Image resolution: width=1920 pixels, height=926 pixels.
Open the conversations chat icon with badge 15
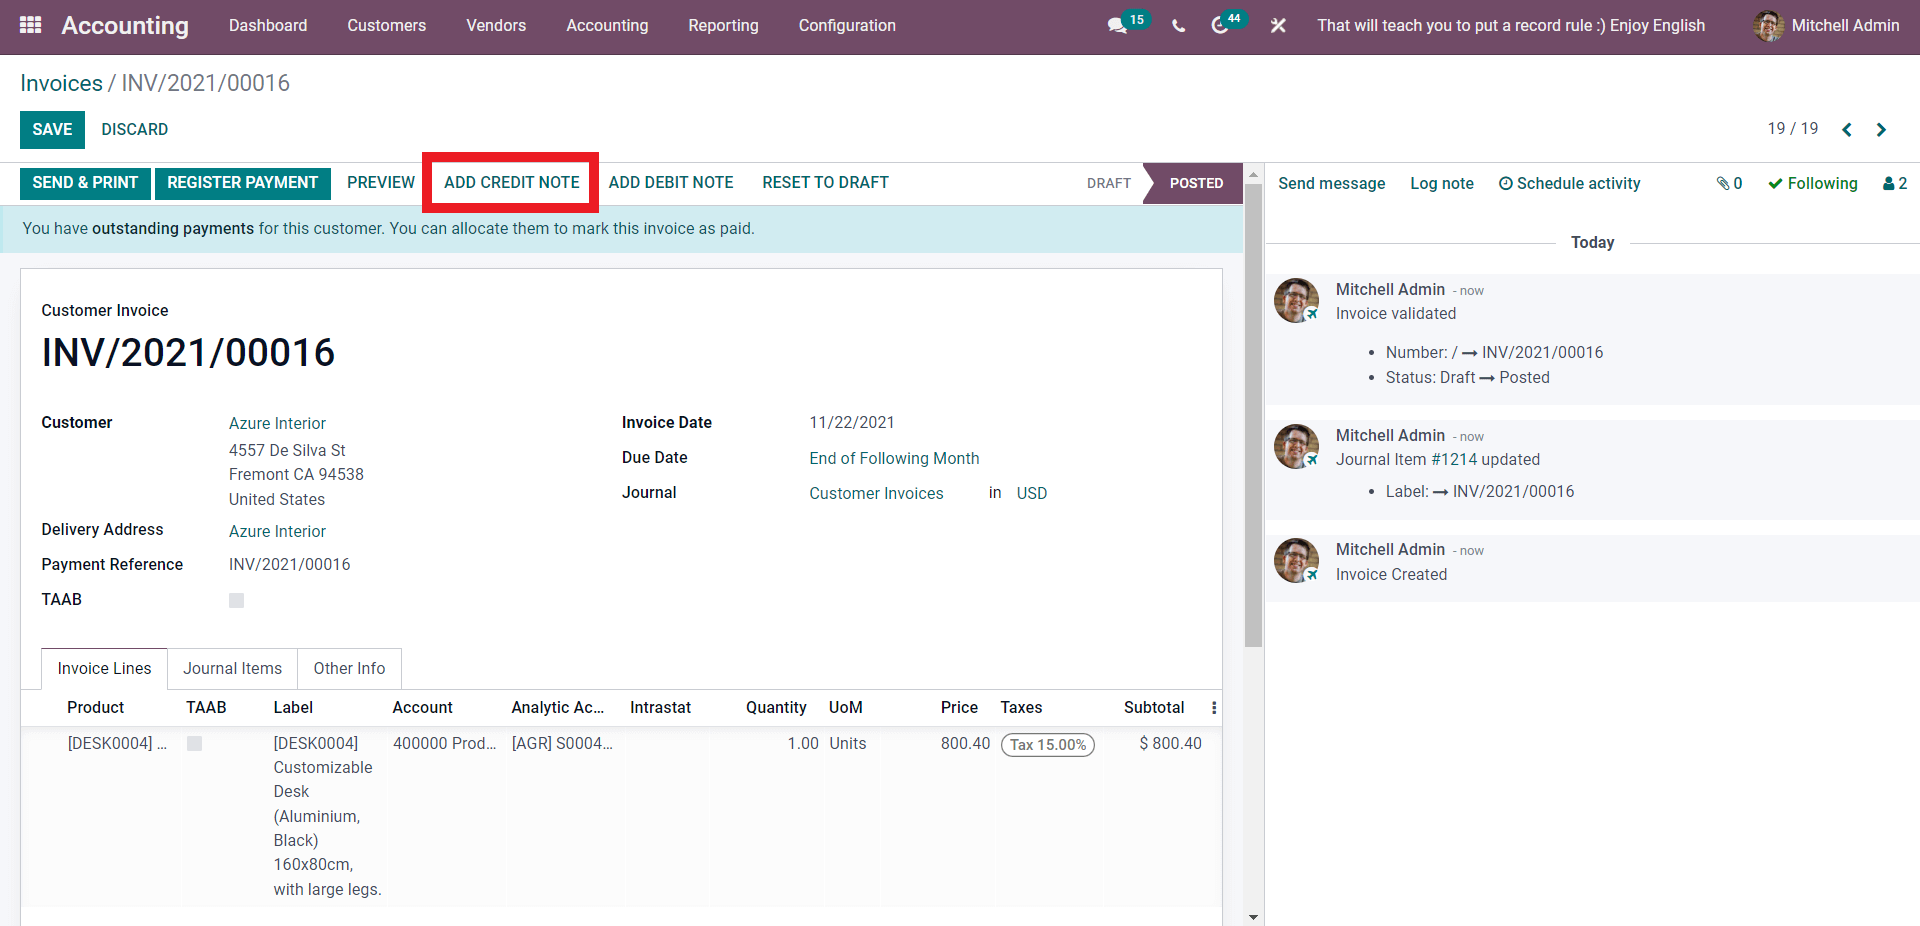[1118, 26]
